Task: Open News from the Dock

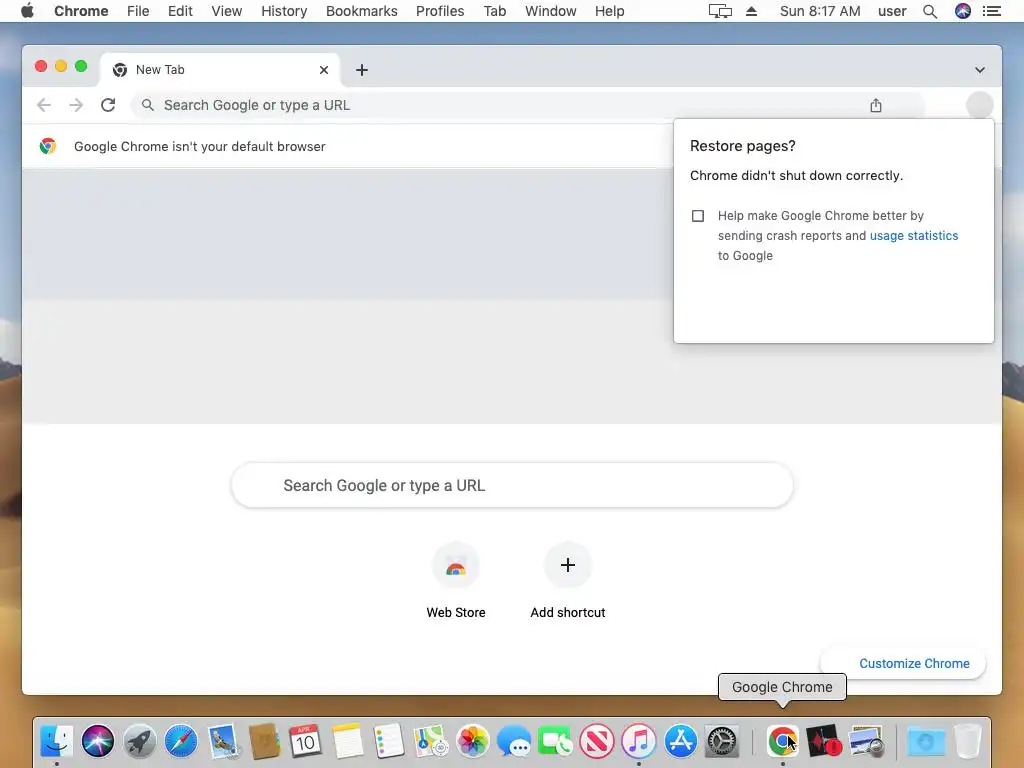Action: 597,741
